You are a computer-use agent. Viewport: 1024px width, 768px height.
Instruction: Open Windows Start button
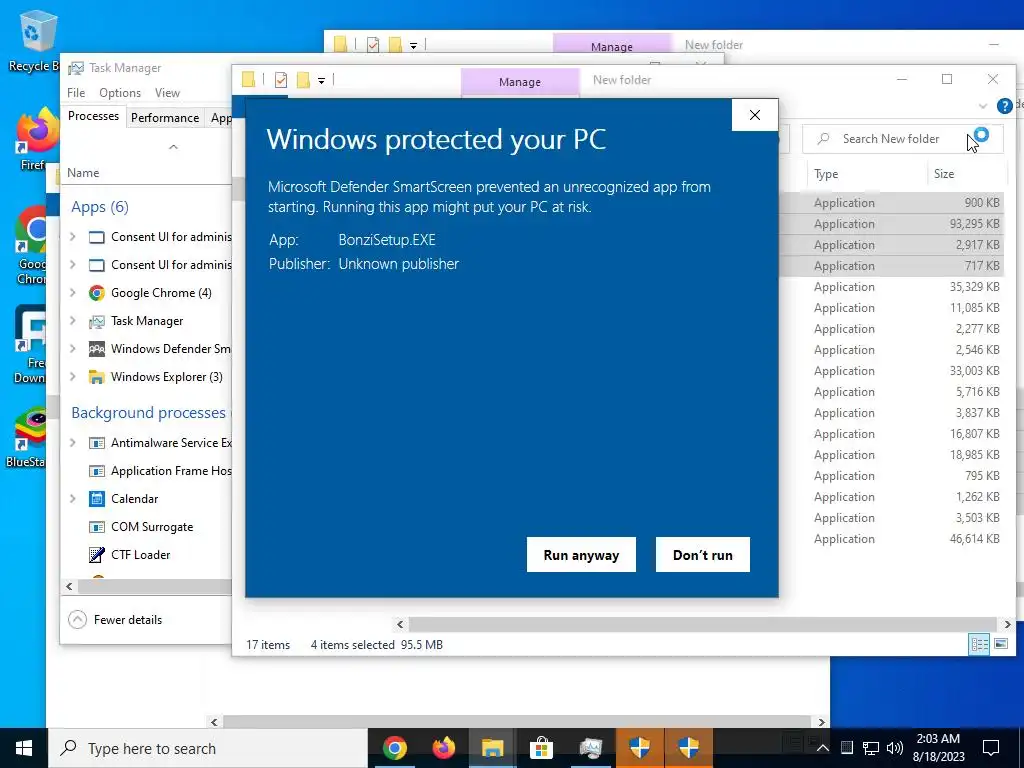tap(24, 748)
